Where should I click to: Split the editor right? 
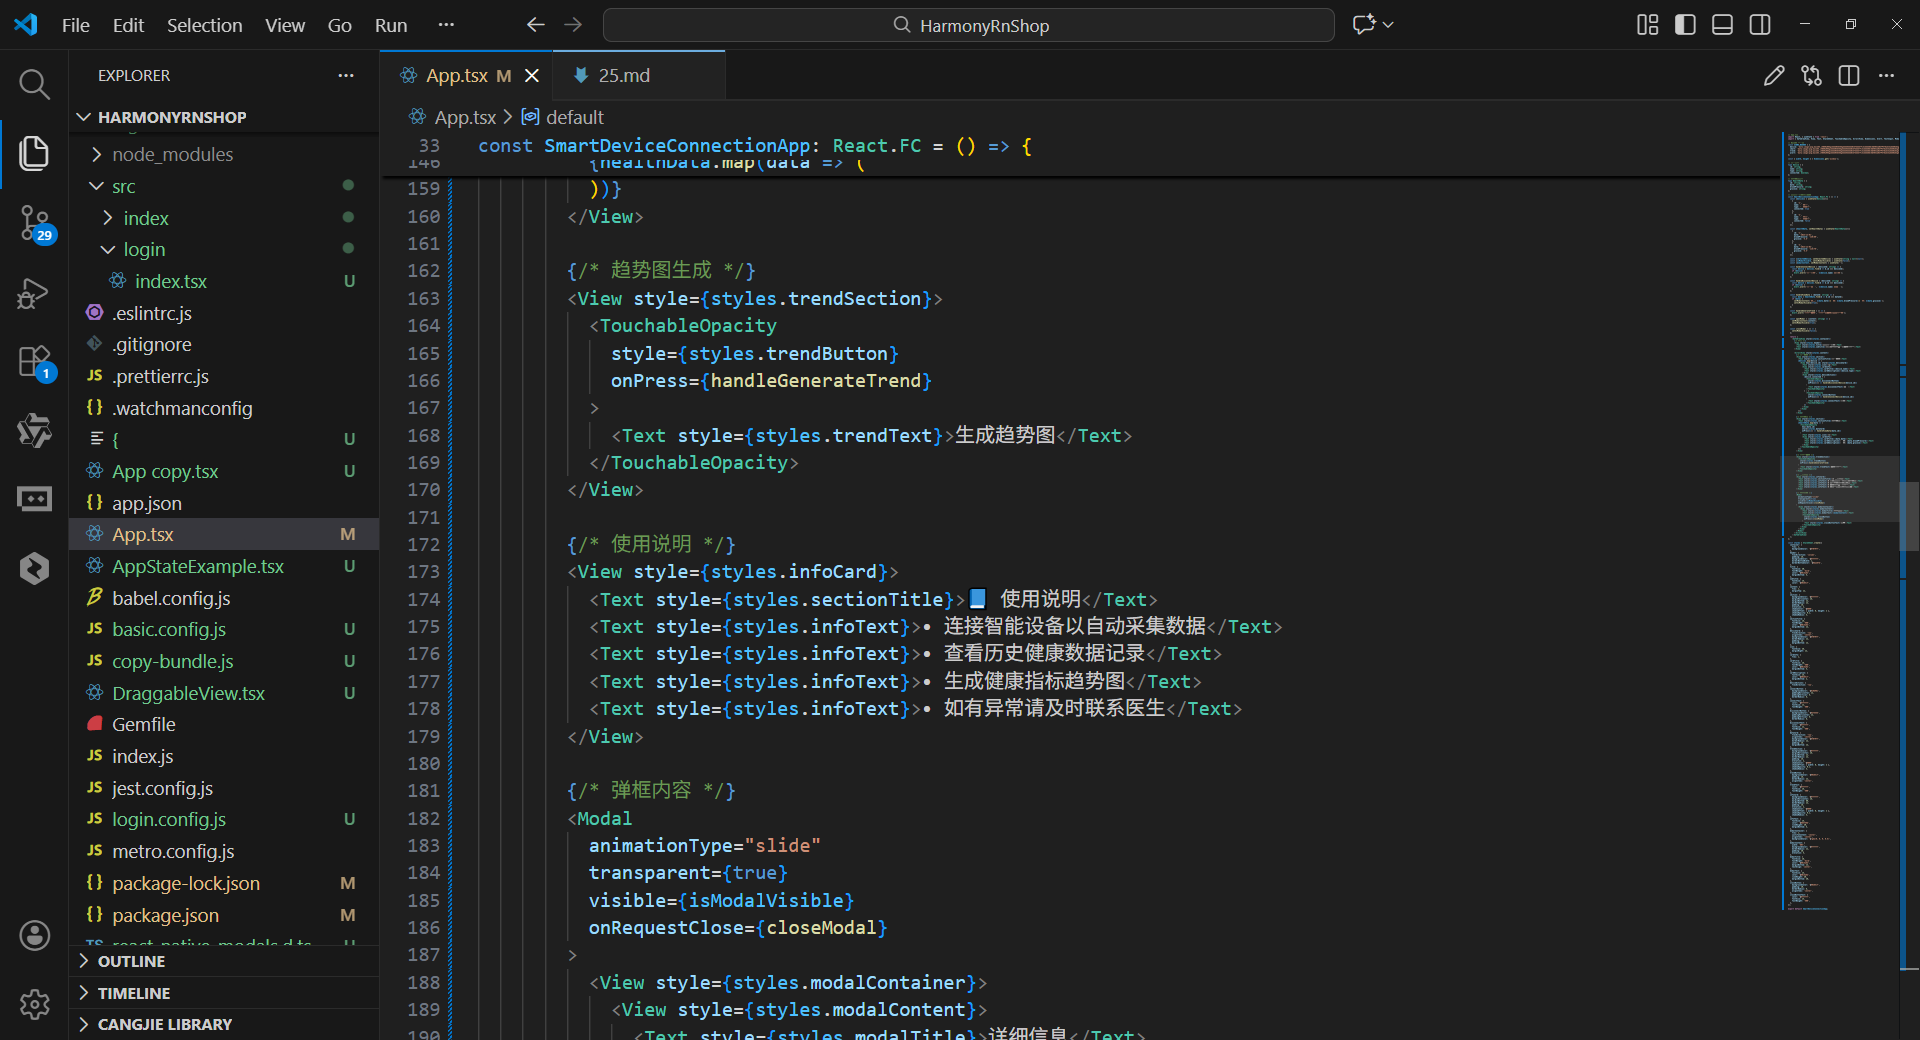click(1849, 76)
